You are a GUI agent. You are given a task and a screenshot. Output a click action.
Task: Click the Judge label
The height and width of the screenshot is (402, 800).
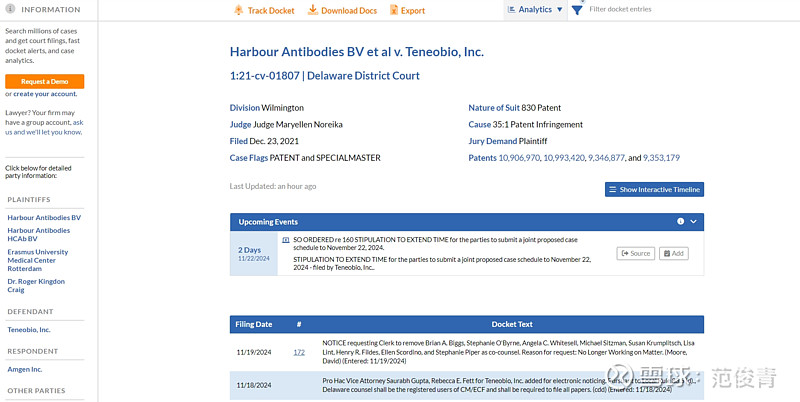click(240, 124)
